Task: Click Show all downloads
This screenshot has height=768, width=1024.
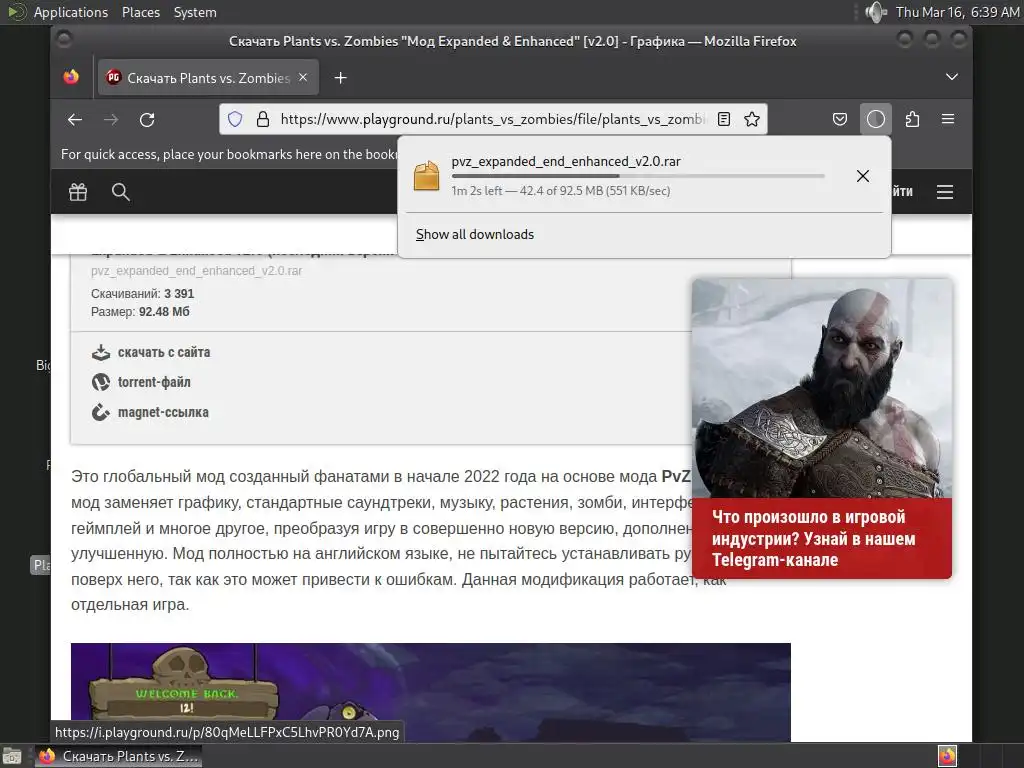Action: click(x=475, y=234)
